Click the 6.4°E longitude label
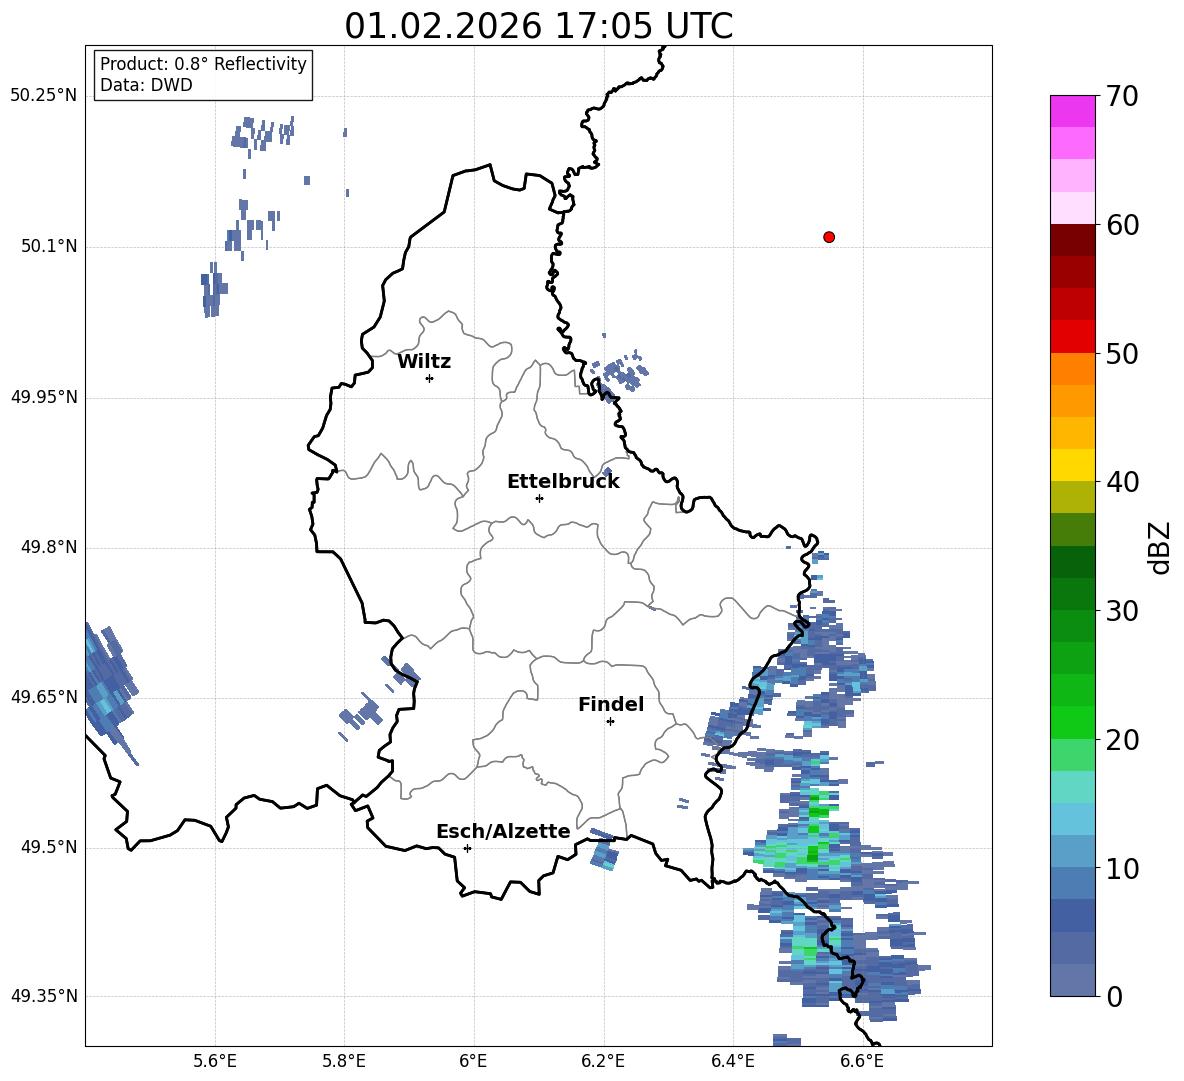 click(x=732, y=1061)
